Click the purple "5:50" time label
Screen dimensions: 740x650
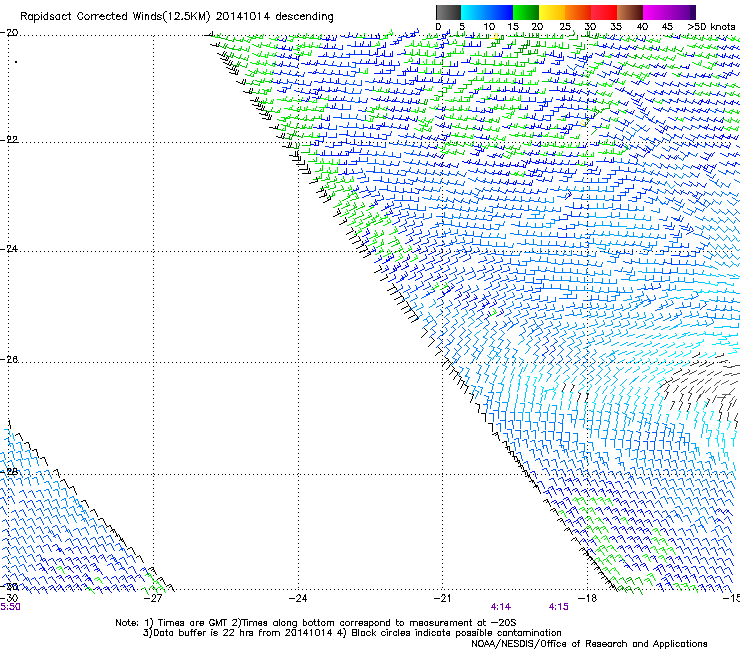[10, 607]
